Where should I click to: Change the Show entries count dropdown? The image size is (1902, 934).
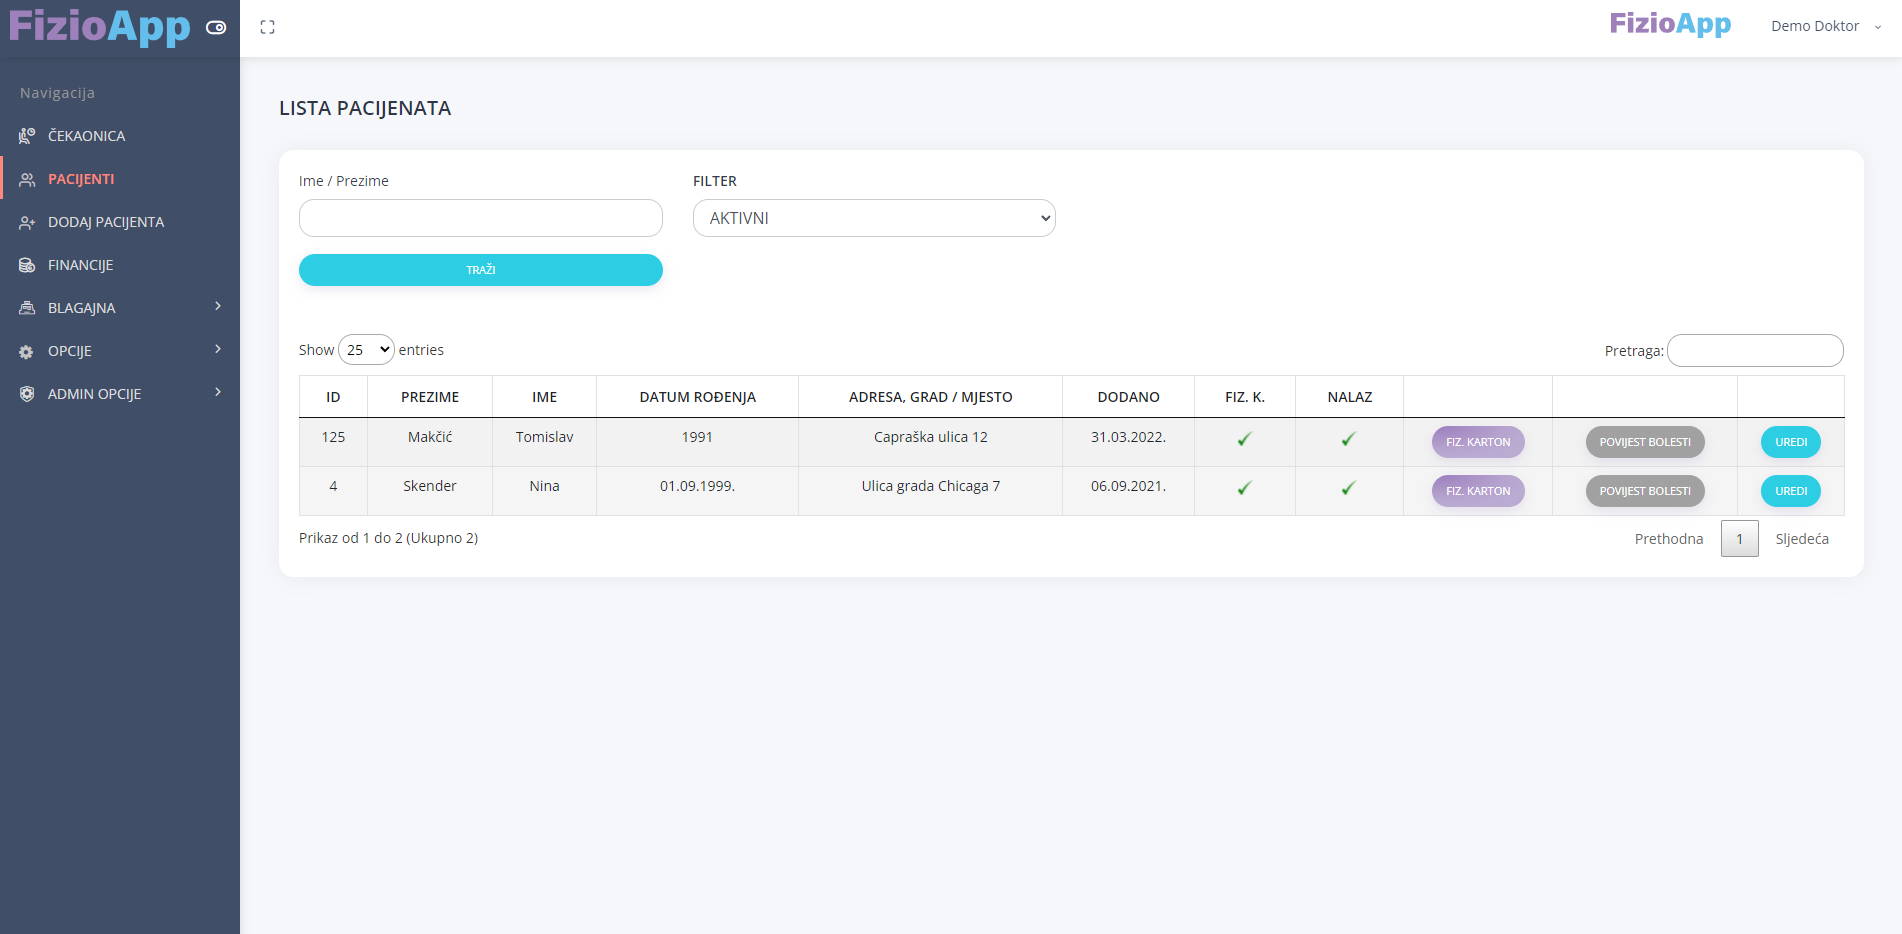pyautogui.click(x=366, y=350)
